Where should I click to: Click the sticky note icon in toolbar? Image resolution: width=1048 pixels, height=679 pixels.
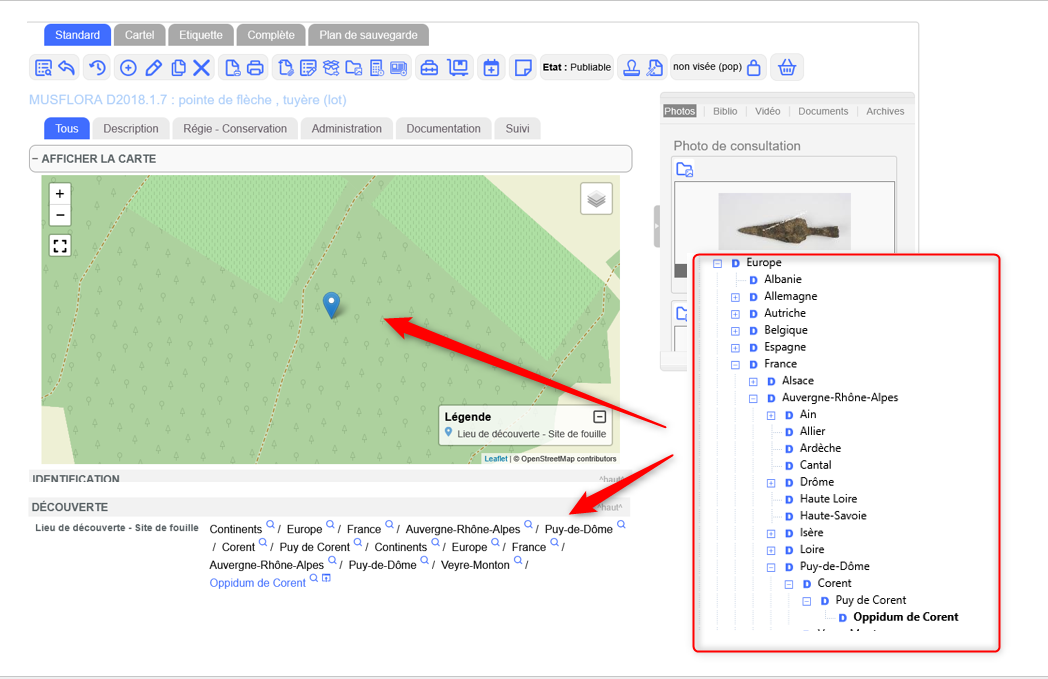(521, 68)
